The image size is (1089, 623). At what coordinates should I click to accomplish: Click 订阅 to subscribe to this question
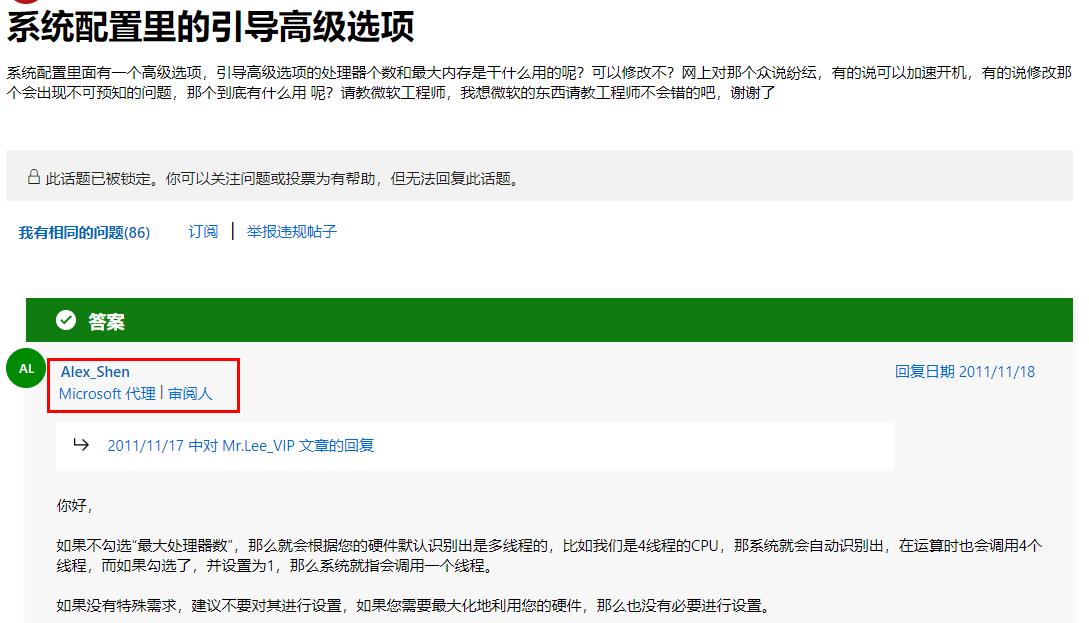(202, 231)
